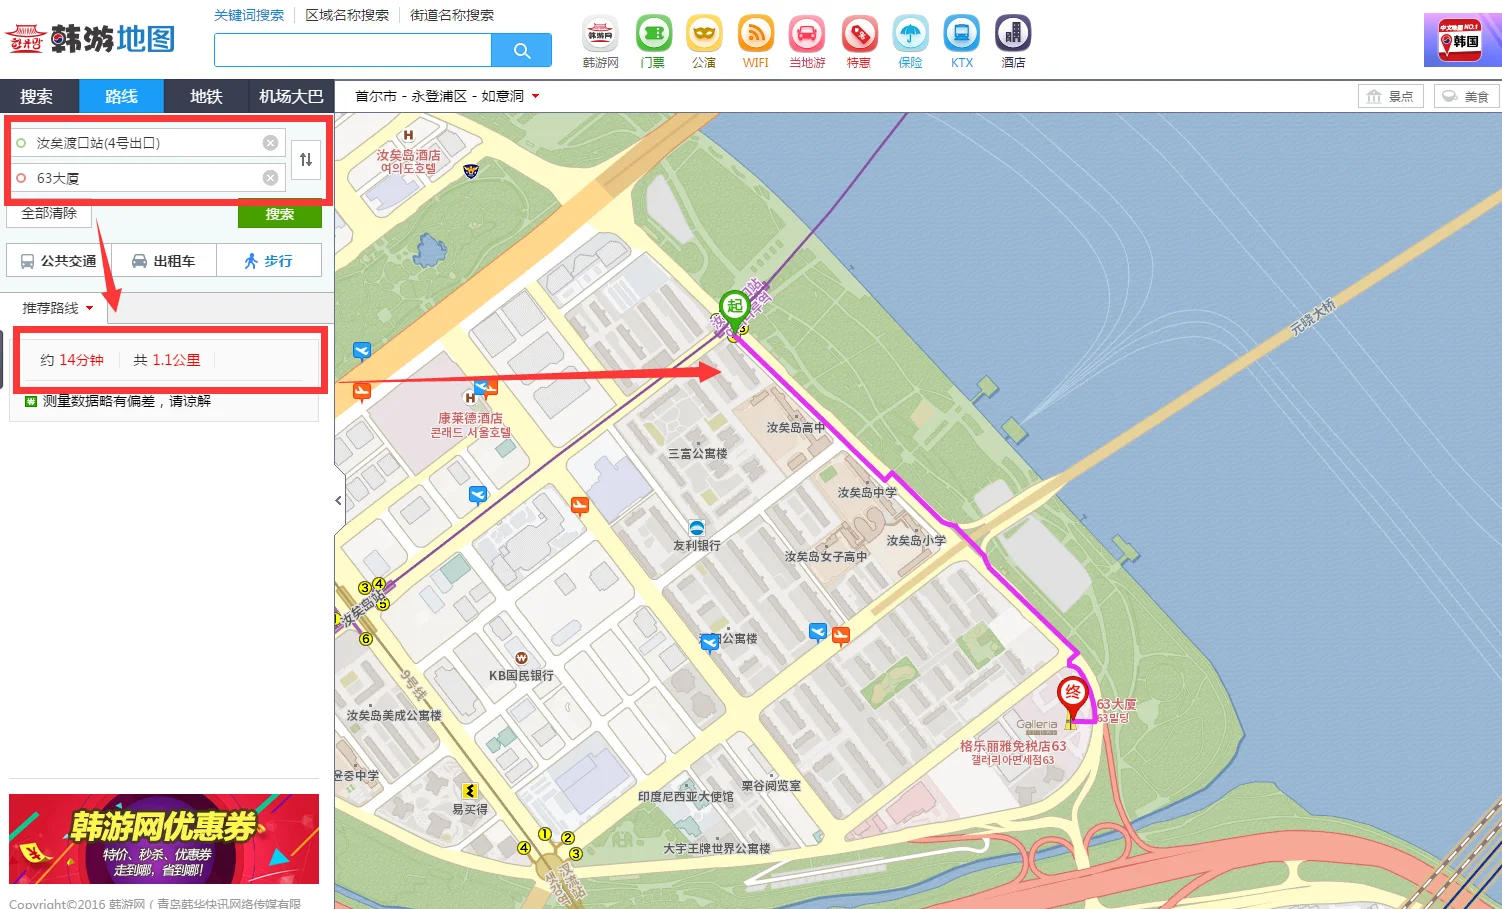This screenshot has height=909, width=1502.
Task: Toggle 美食 food overlay on map
Action: click(1466, 96)
